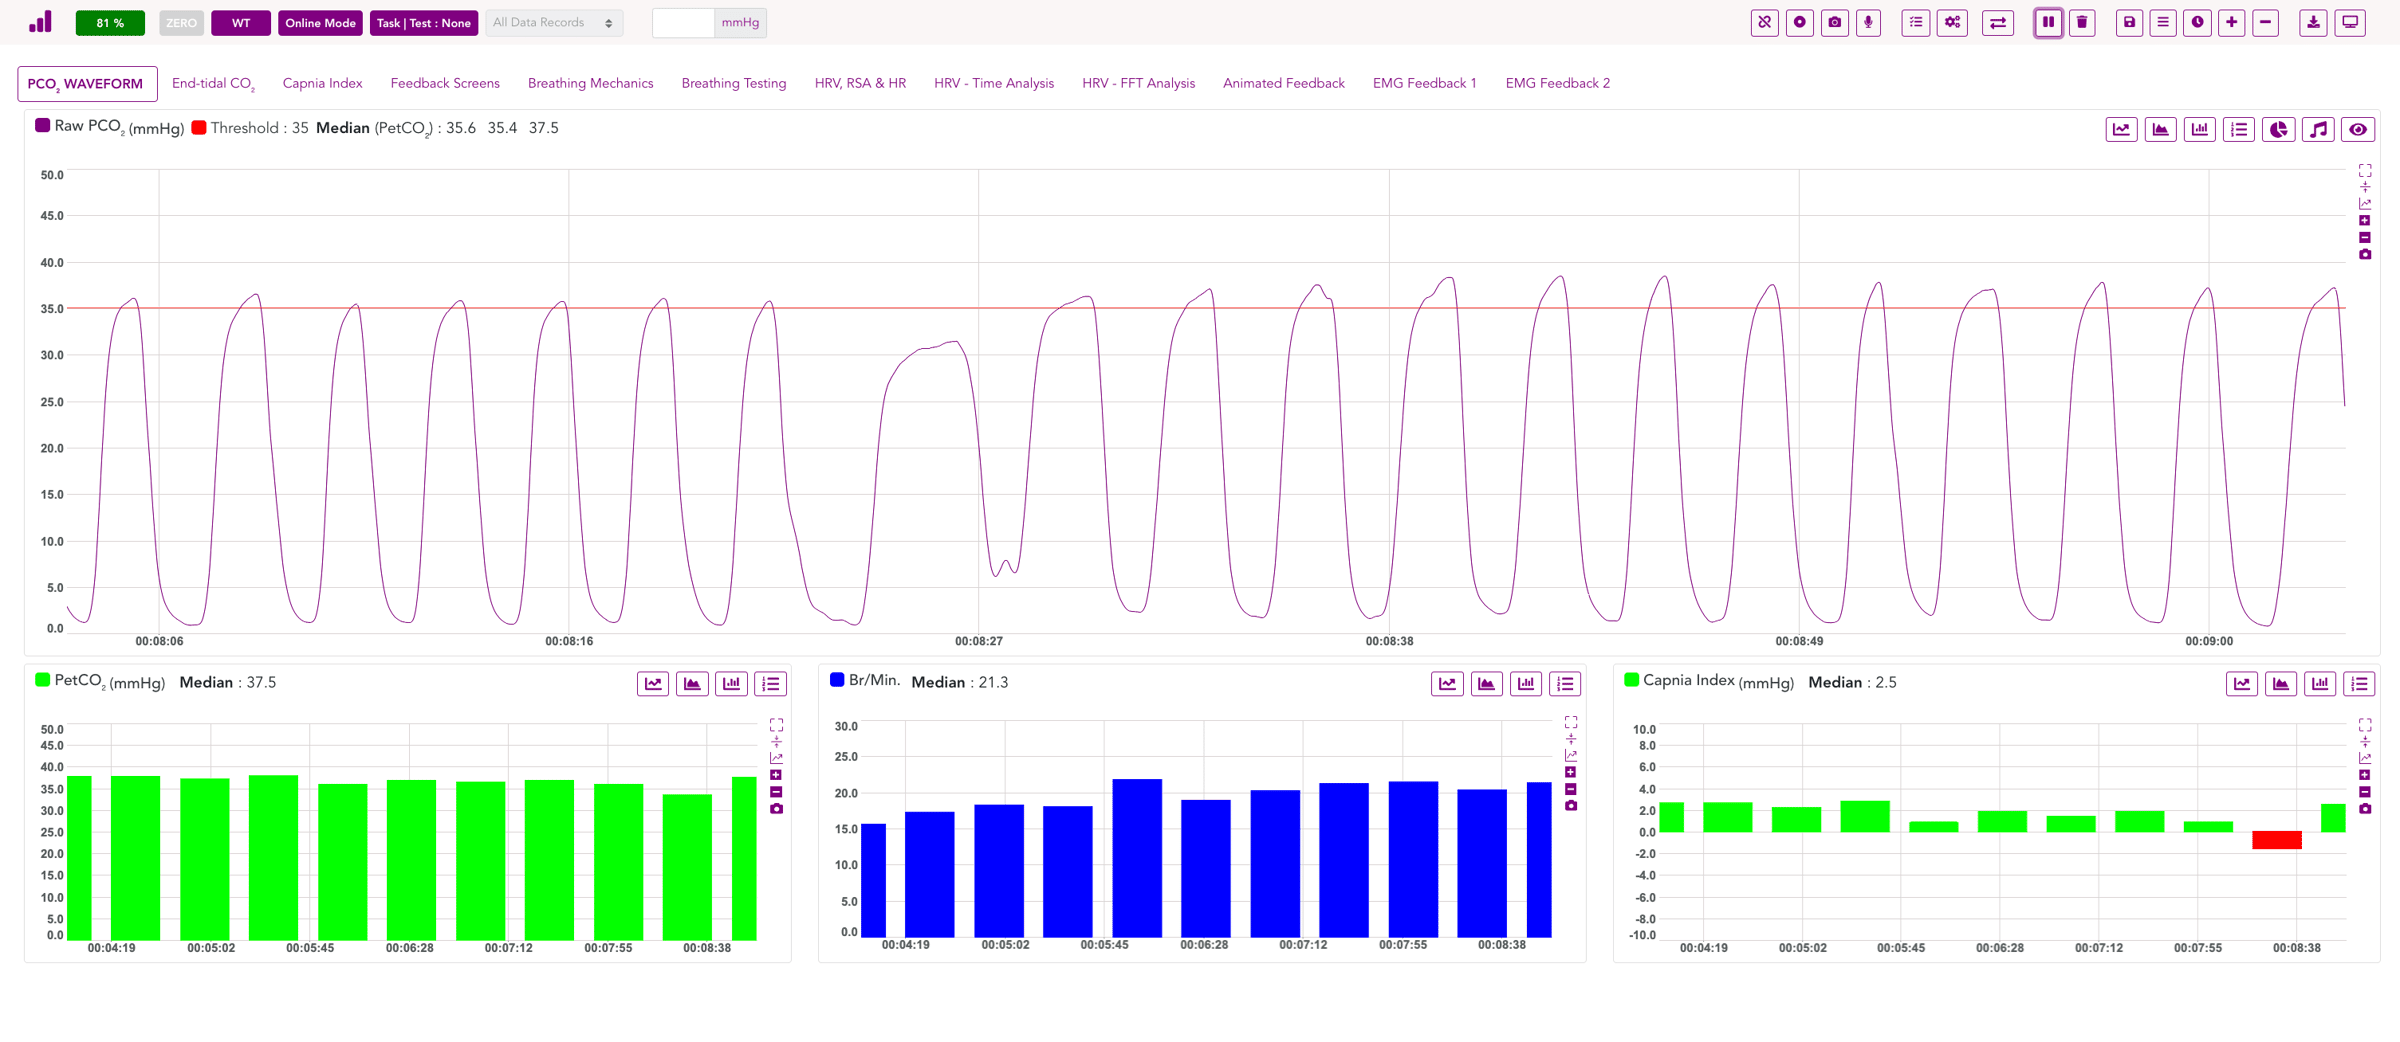Click the hamburger lines icon next to save
This screenshot has width=2400, height=1042.
[x=2163, y=22]
